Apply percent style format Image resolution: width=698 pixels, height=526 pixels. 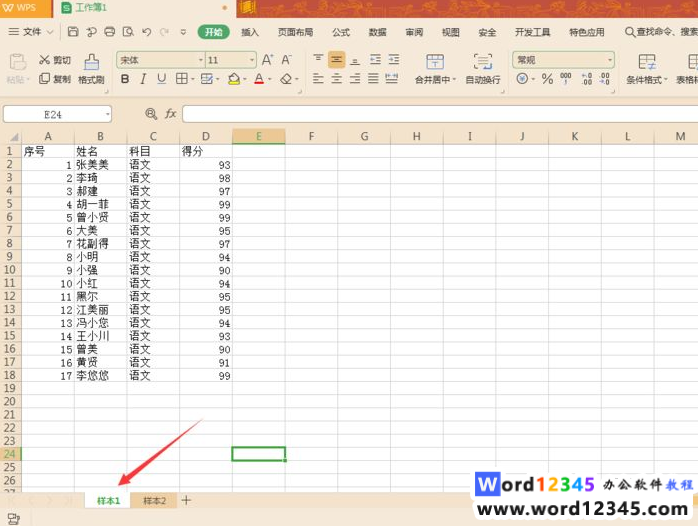(547, 79)
